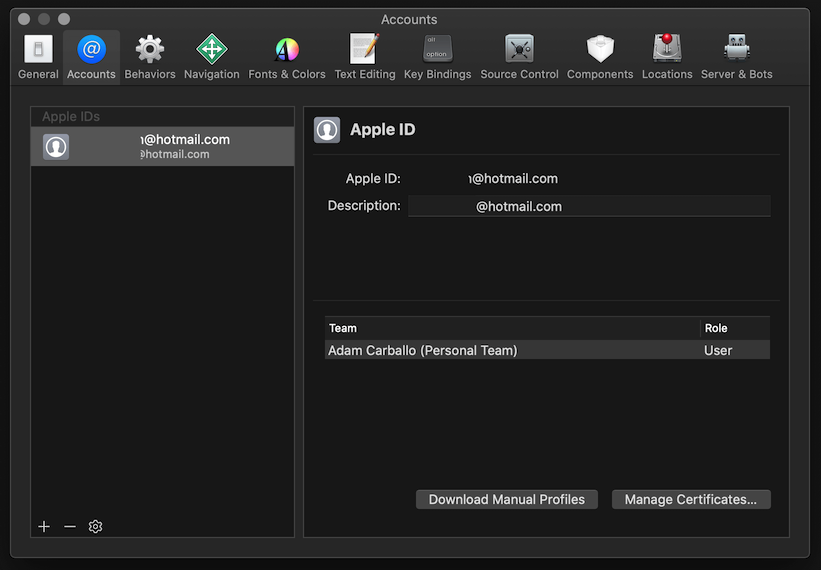Click the Team column header
Viewport: 821px width, 570px height.
pyautogui.click(x=512, y=328)
